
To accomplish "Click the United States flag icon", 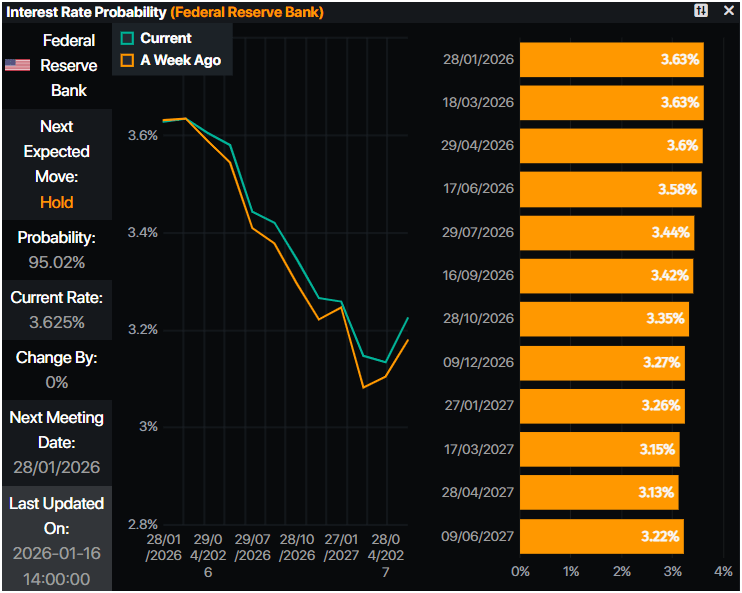I will [17, 65].
